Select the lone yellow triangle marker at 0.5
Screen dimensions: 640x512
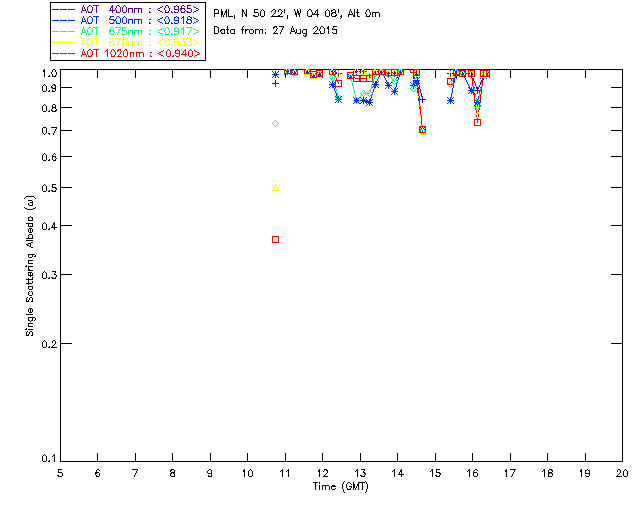click(276, 188)
